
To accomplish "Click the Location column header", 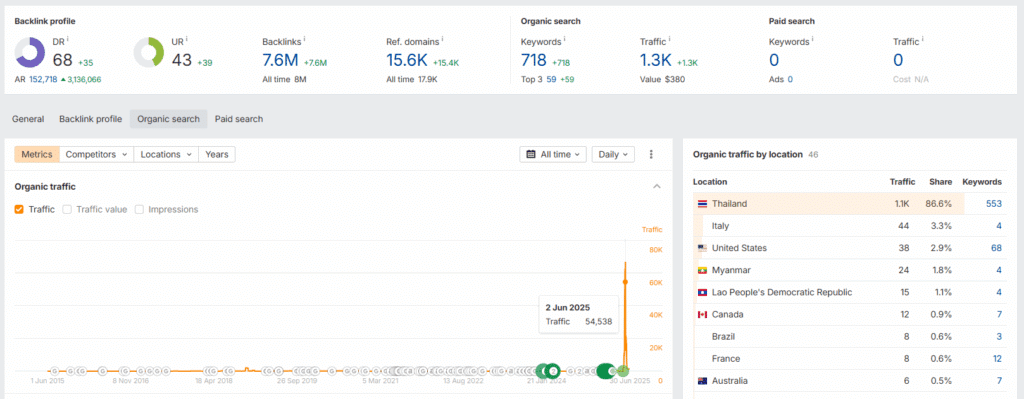I will tap(710, 182).
